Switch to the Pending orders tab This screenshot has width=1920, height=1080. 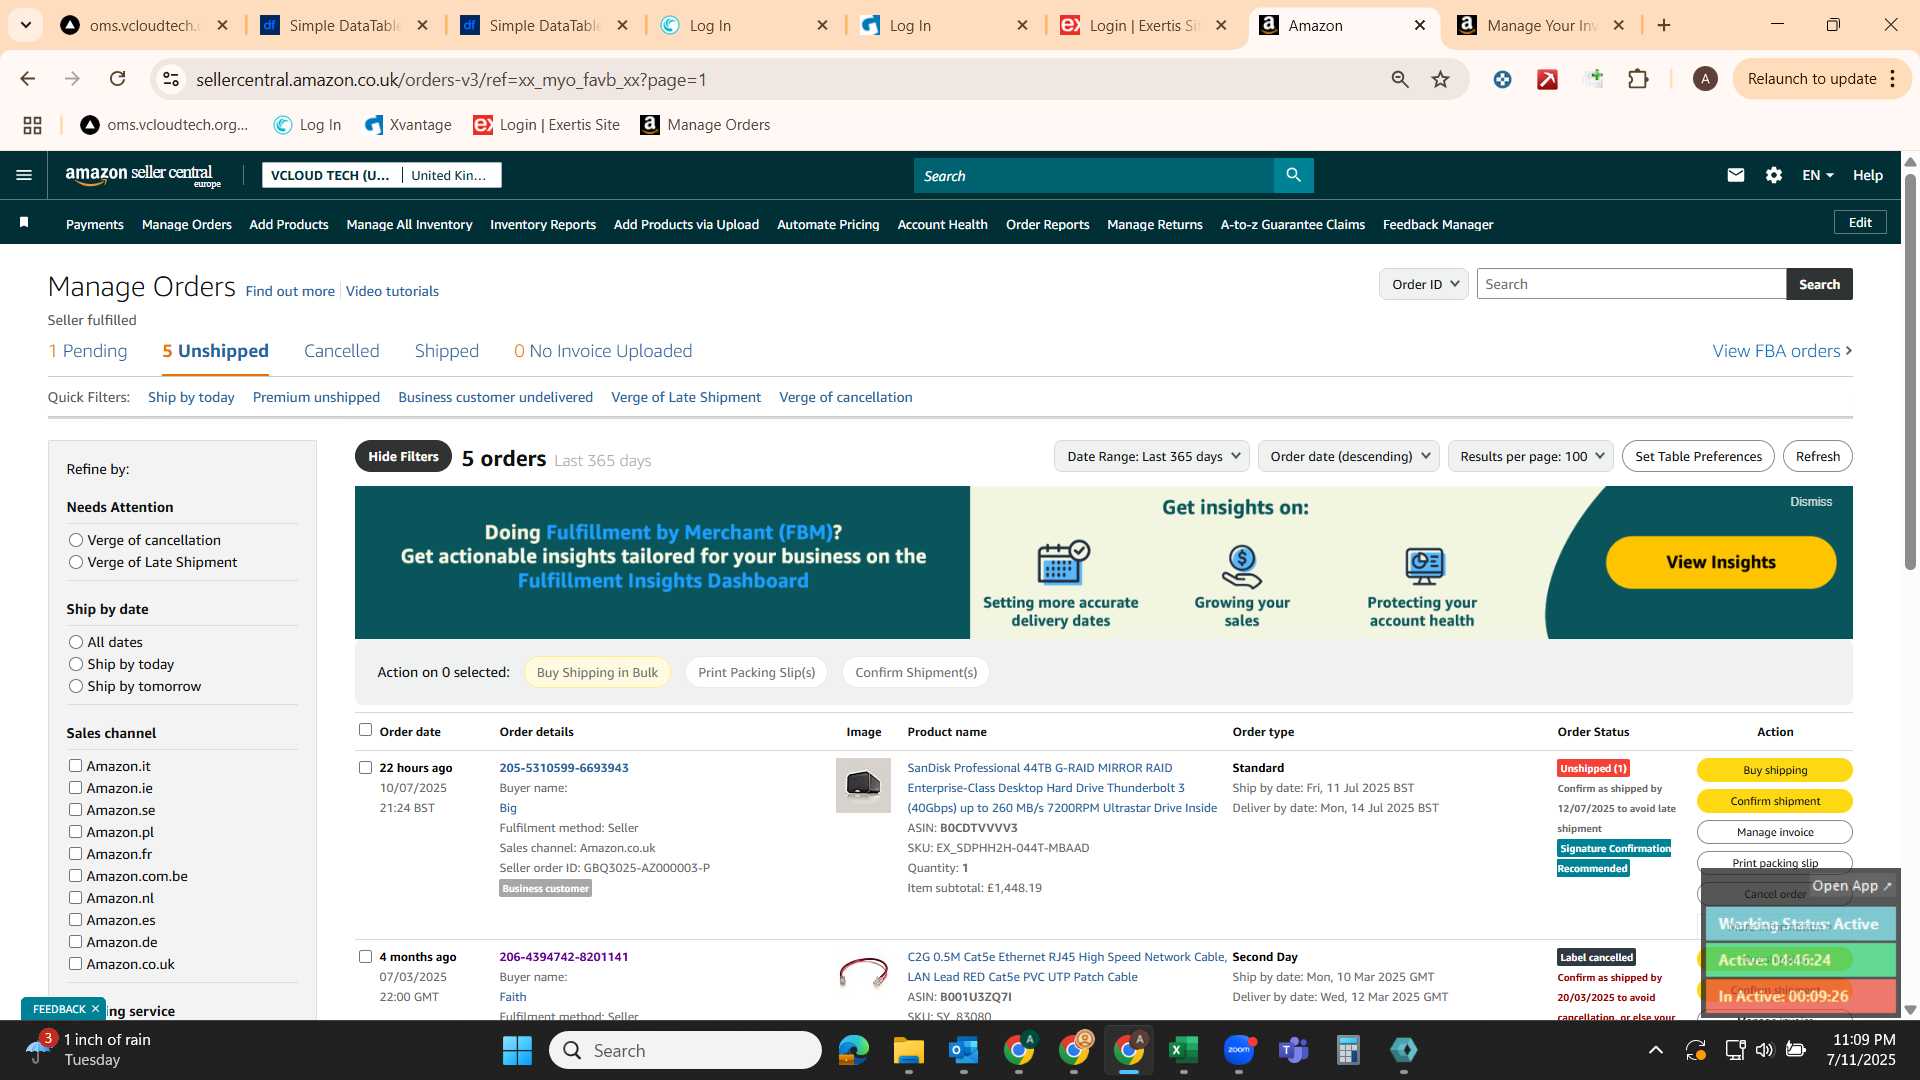click(88, 351)
